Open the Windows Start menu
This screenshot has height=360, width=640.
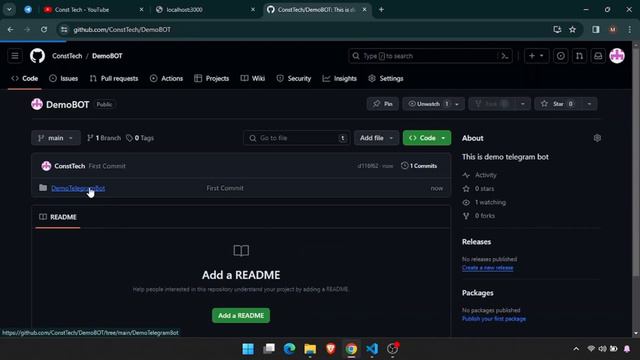(x=248, y=349)
